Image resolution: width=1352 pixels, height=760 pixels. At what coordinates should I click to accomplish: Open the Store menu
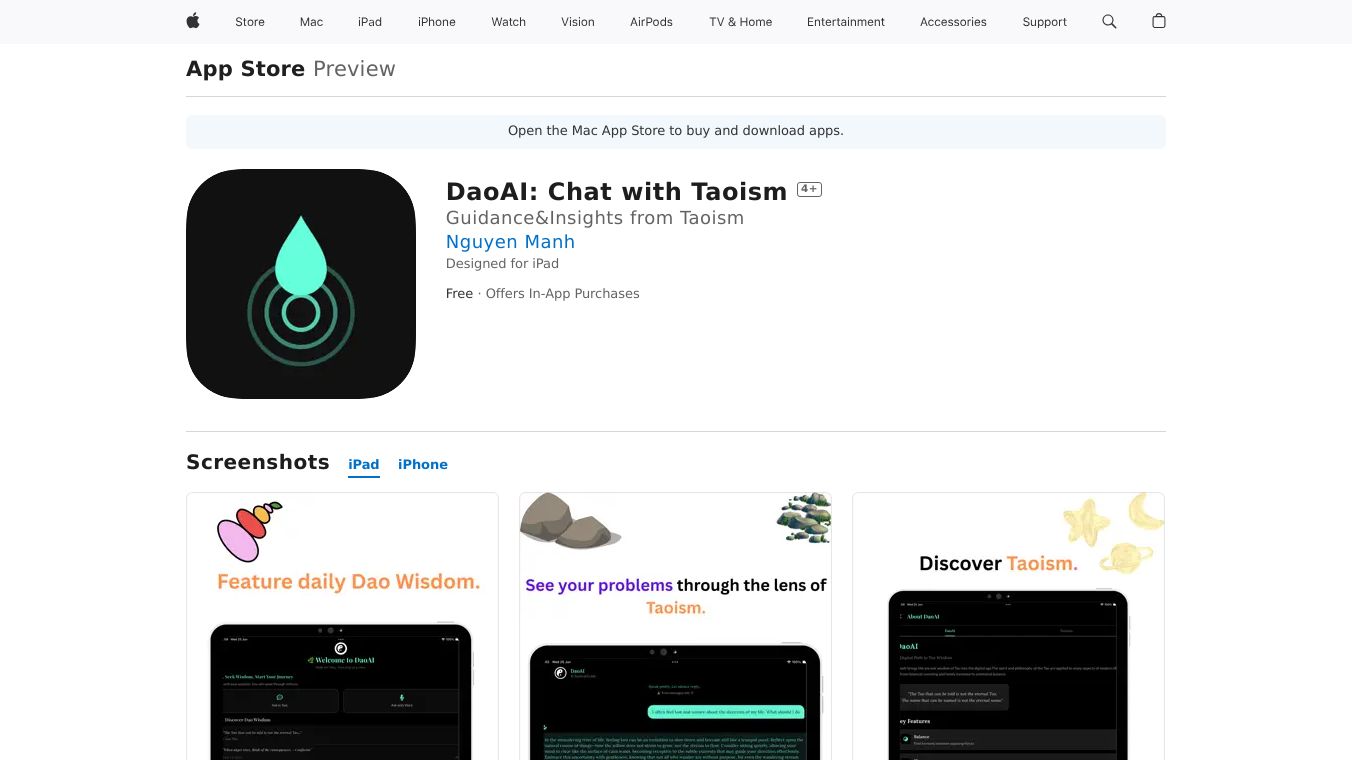(250, 22)
